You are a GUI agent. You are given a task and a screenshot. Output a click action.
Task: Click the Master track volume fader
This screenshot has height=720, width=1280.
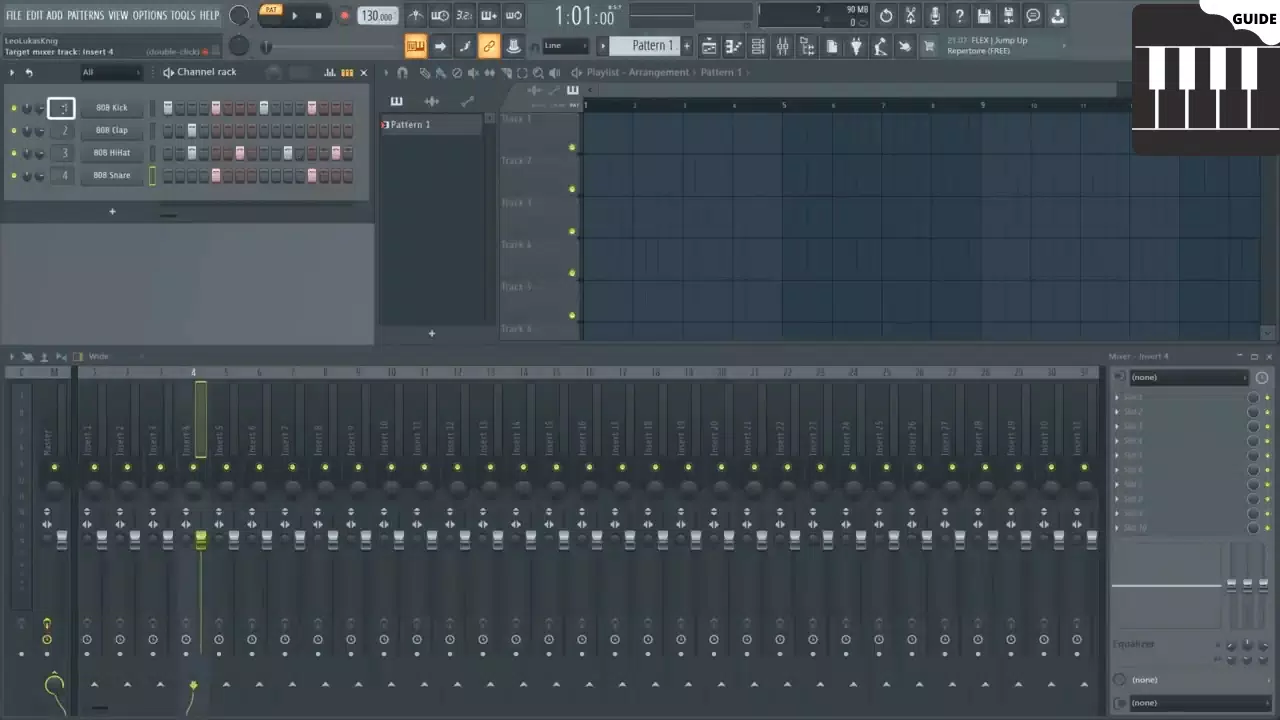[61, 540]
